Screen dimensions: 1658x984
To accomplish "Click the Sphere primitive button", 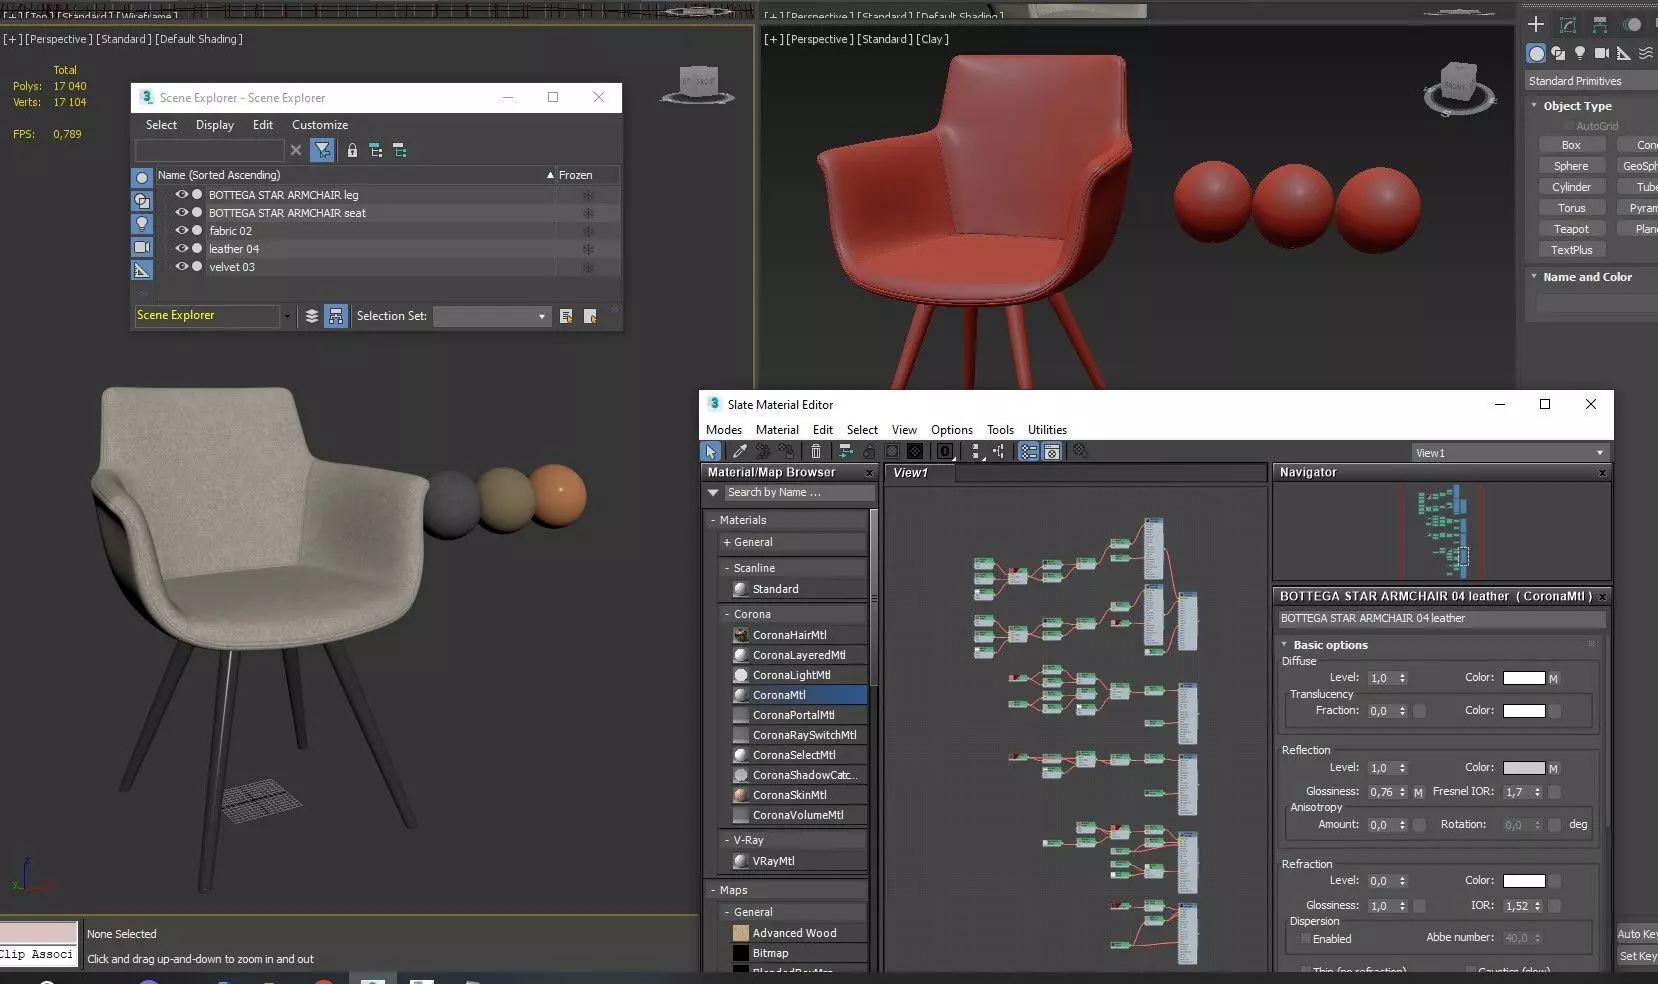I will coord(1571,166).
